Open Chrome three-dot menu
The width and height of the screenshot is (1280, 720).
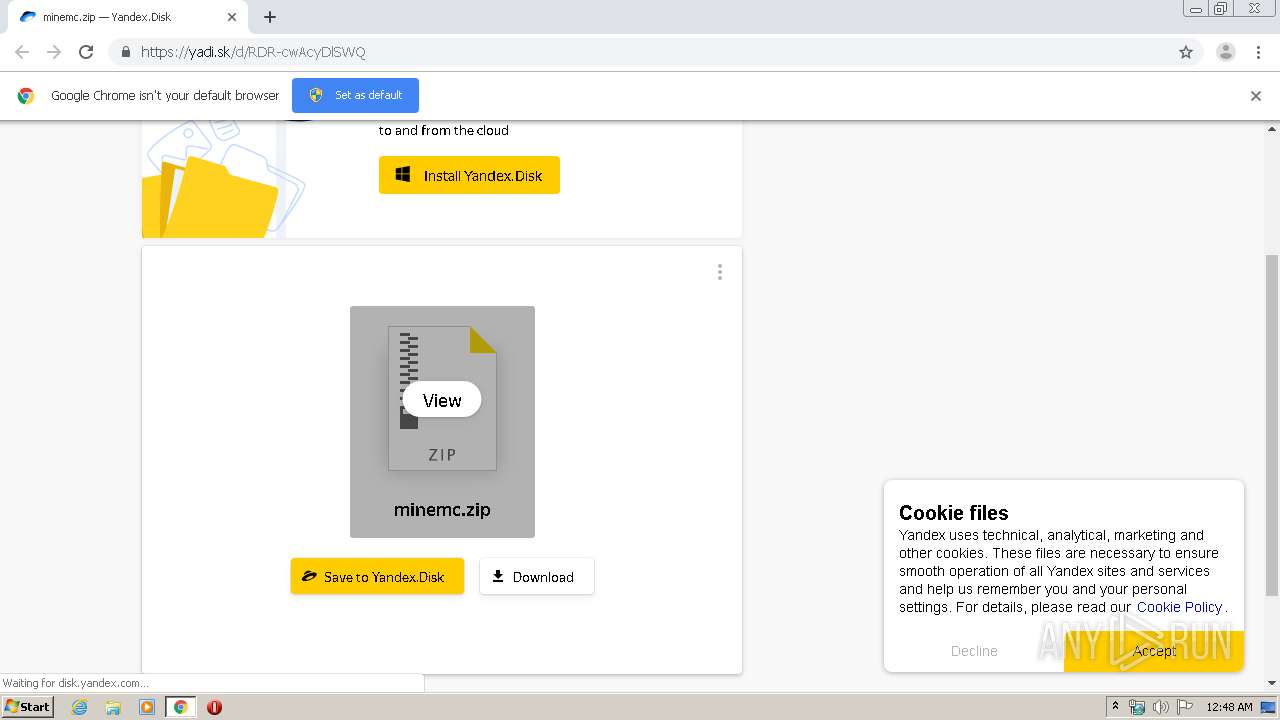(x=1258, y=52)
